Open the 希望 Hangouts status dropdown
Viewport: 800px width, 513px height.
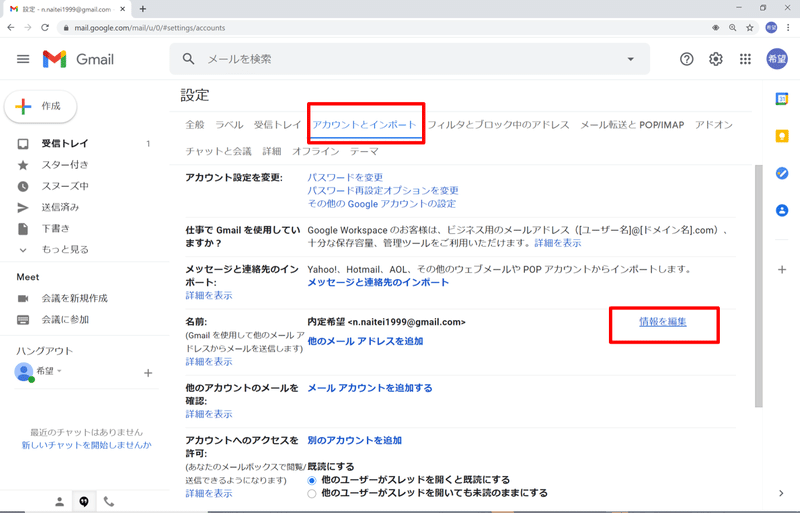click(x=59, y=371)
